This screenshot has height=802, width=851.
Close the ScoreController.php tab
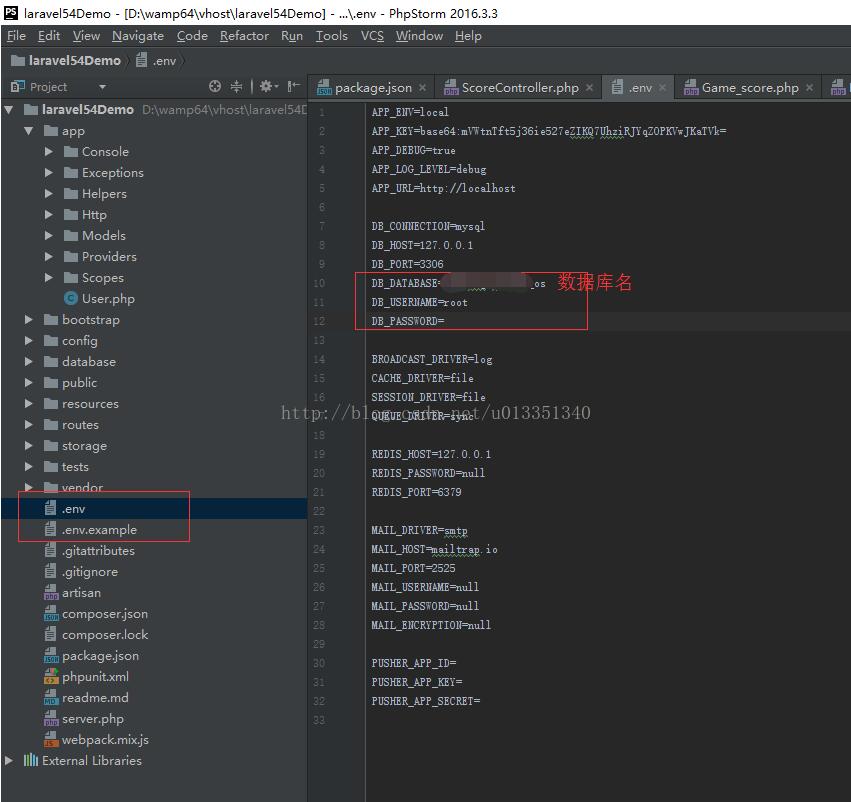tap(589, 88)
